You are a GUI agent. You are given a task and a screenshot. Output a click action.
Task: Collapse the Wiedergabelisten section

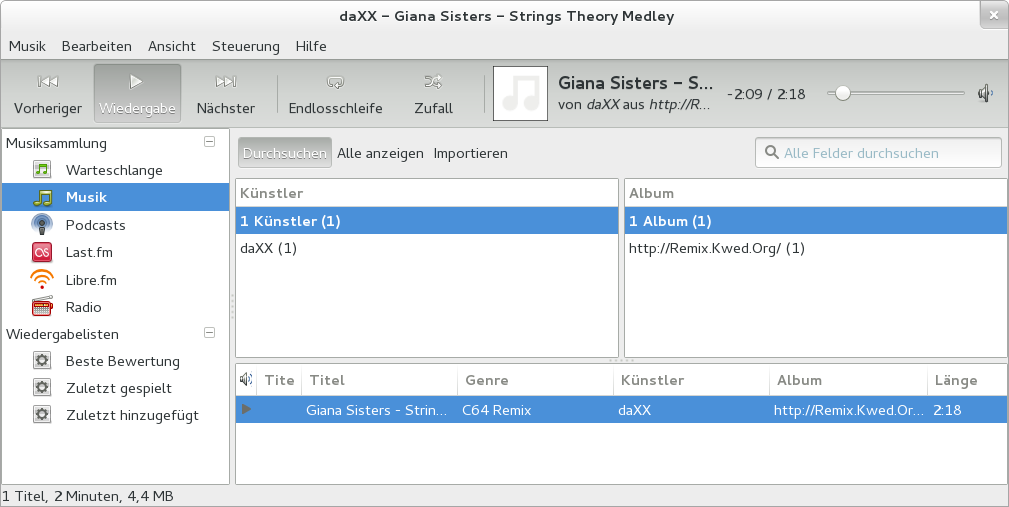pos(209,333)
